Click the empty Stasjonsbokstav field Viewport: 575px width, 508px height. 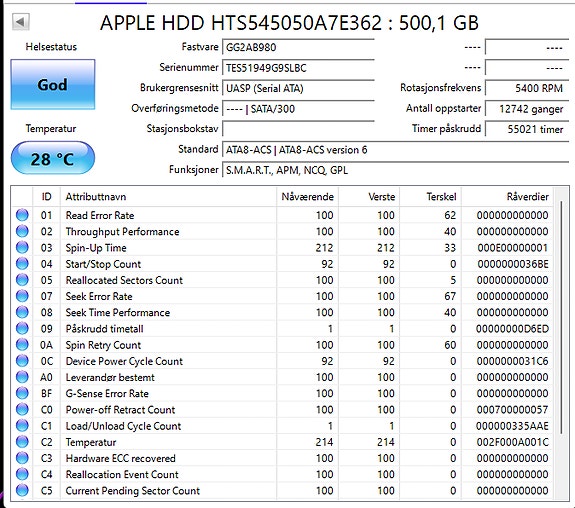pyautogui.click(x=298, y=129)
